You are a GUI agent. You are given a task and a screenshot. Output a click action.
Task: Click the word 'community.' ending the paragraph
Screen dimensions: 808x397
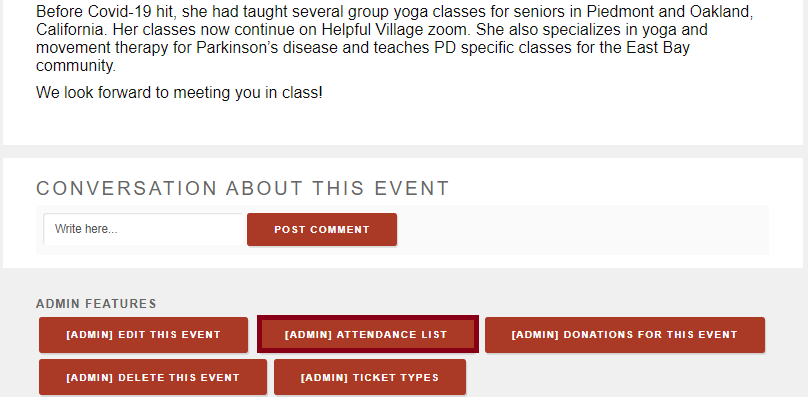pyautogui.click(x=76, y=65)
